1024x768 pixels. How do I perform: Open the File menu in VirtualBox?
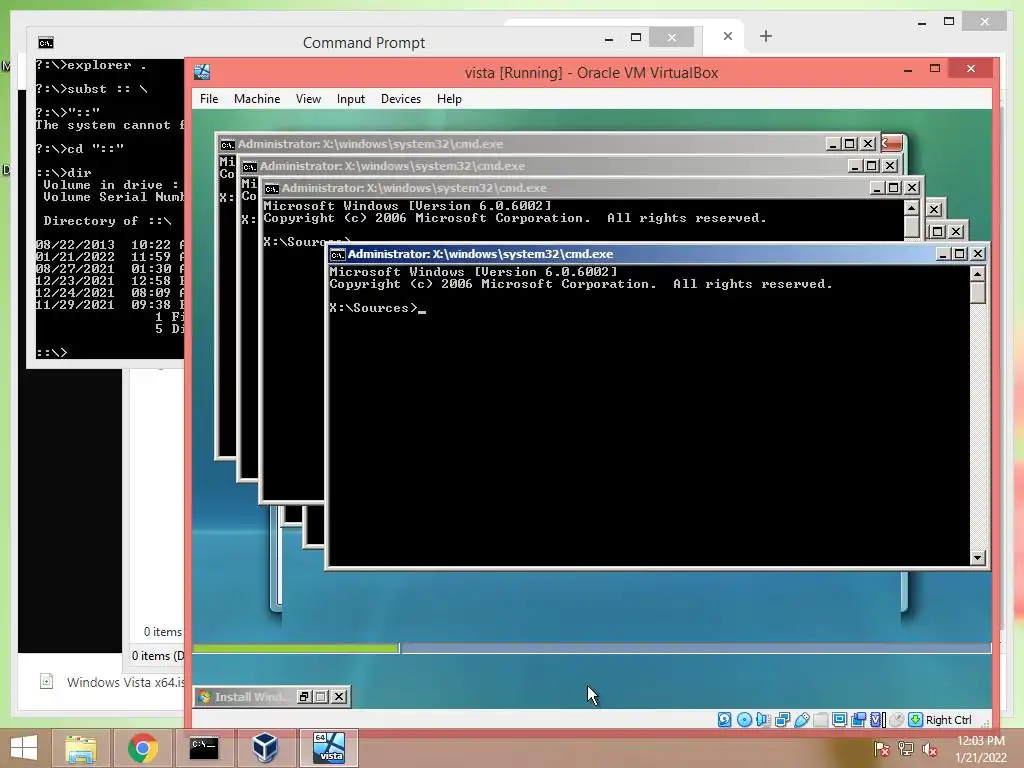click(x=209, y=99)
